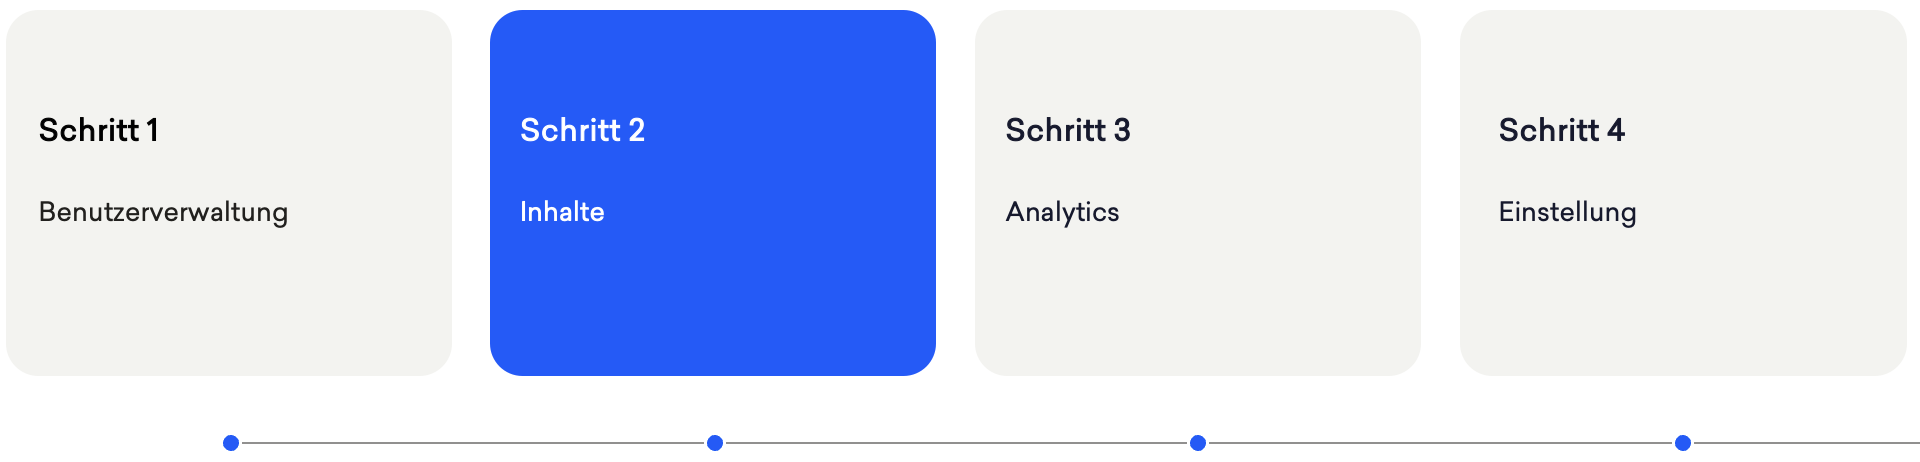Click the Einstellung label

point(1567,212)
